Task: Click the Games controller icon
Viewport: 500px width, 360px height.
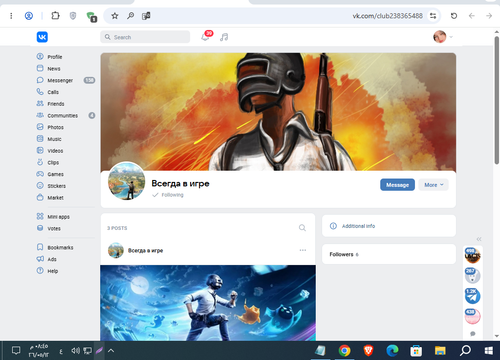Action: pyautogui.click(x=40, y=174)
